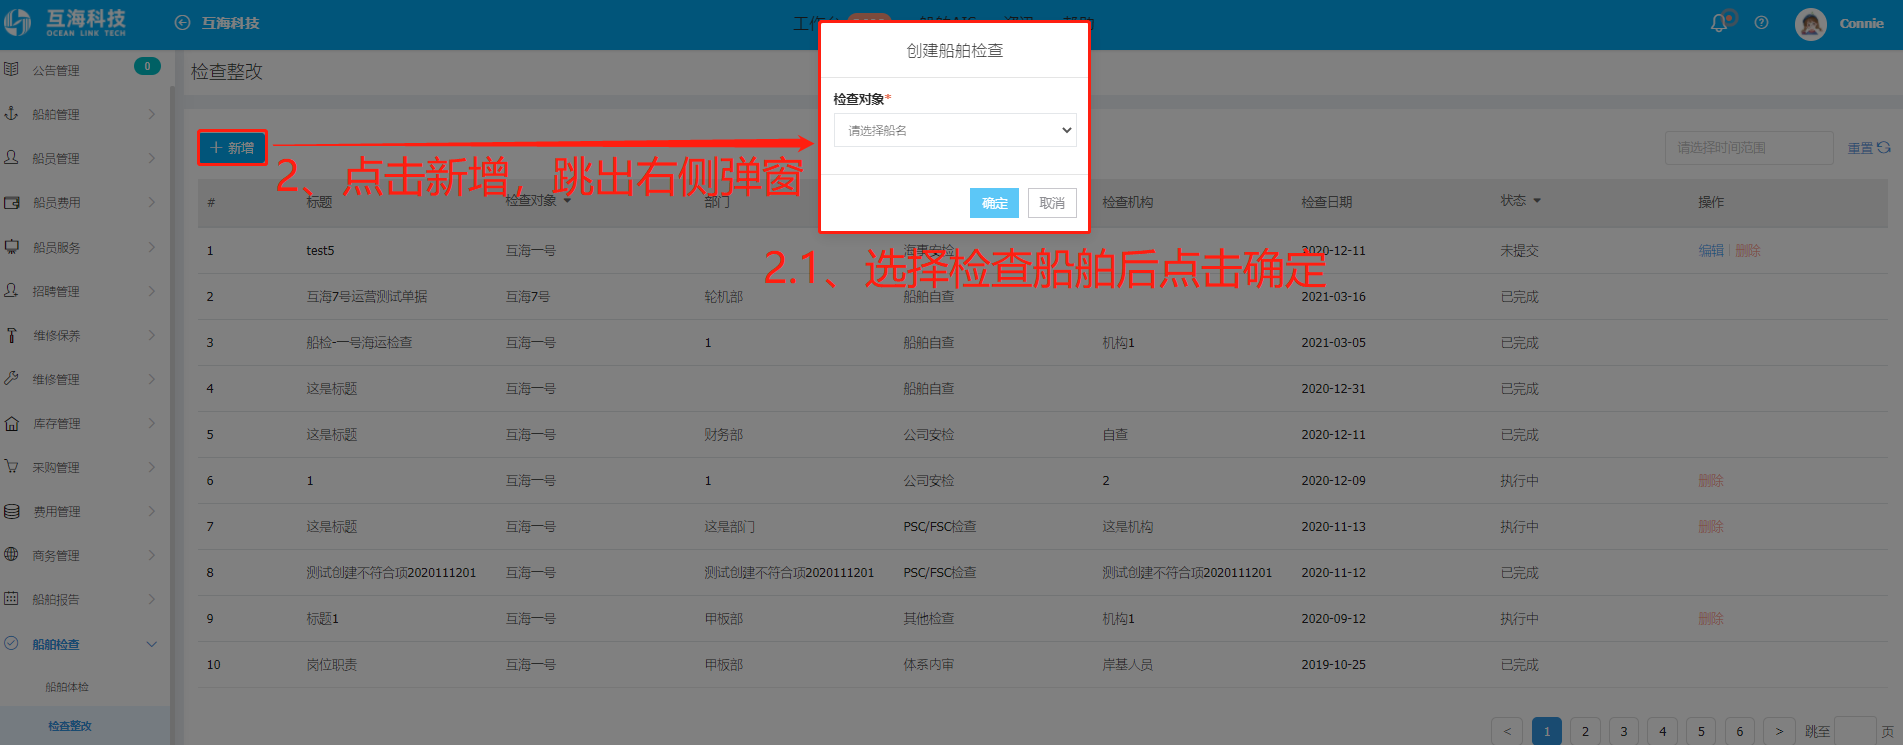Viewport: 1903px width, 745px height.
Task: Expand the 船员管理 chevron
Action: 152,158
